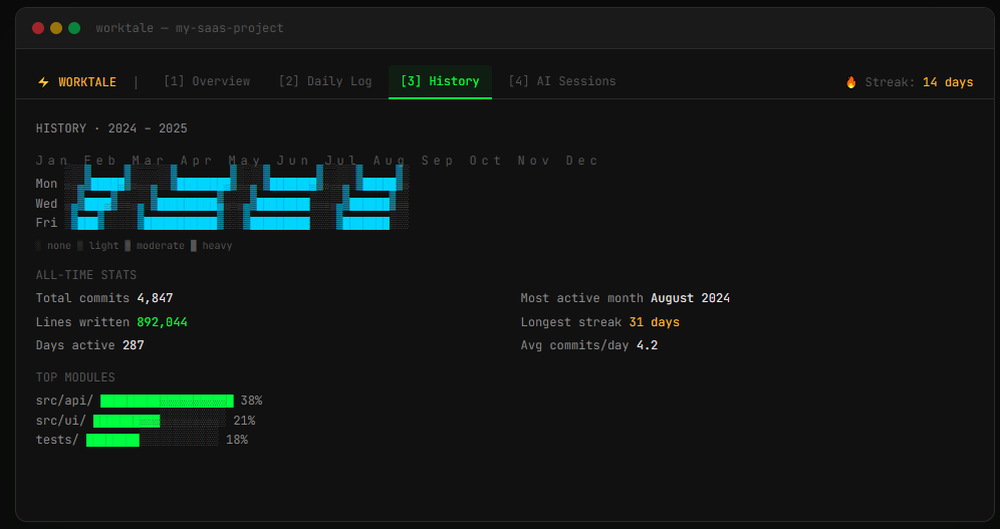This screenshot has width=1000, height=529.
Task: Click the Most active month August 2024
Action: [x=690, y=298]
